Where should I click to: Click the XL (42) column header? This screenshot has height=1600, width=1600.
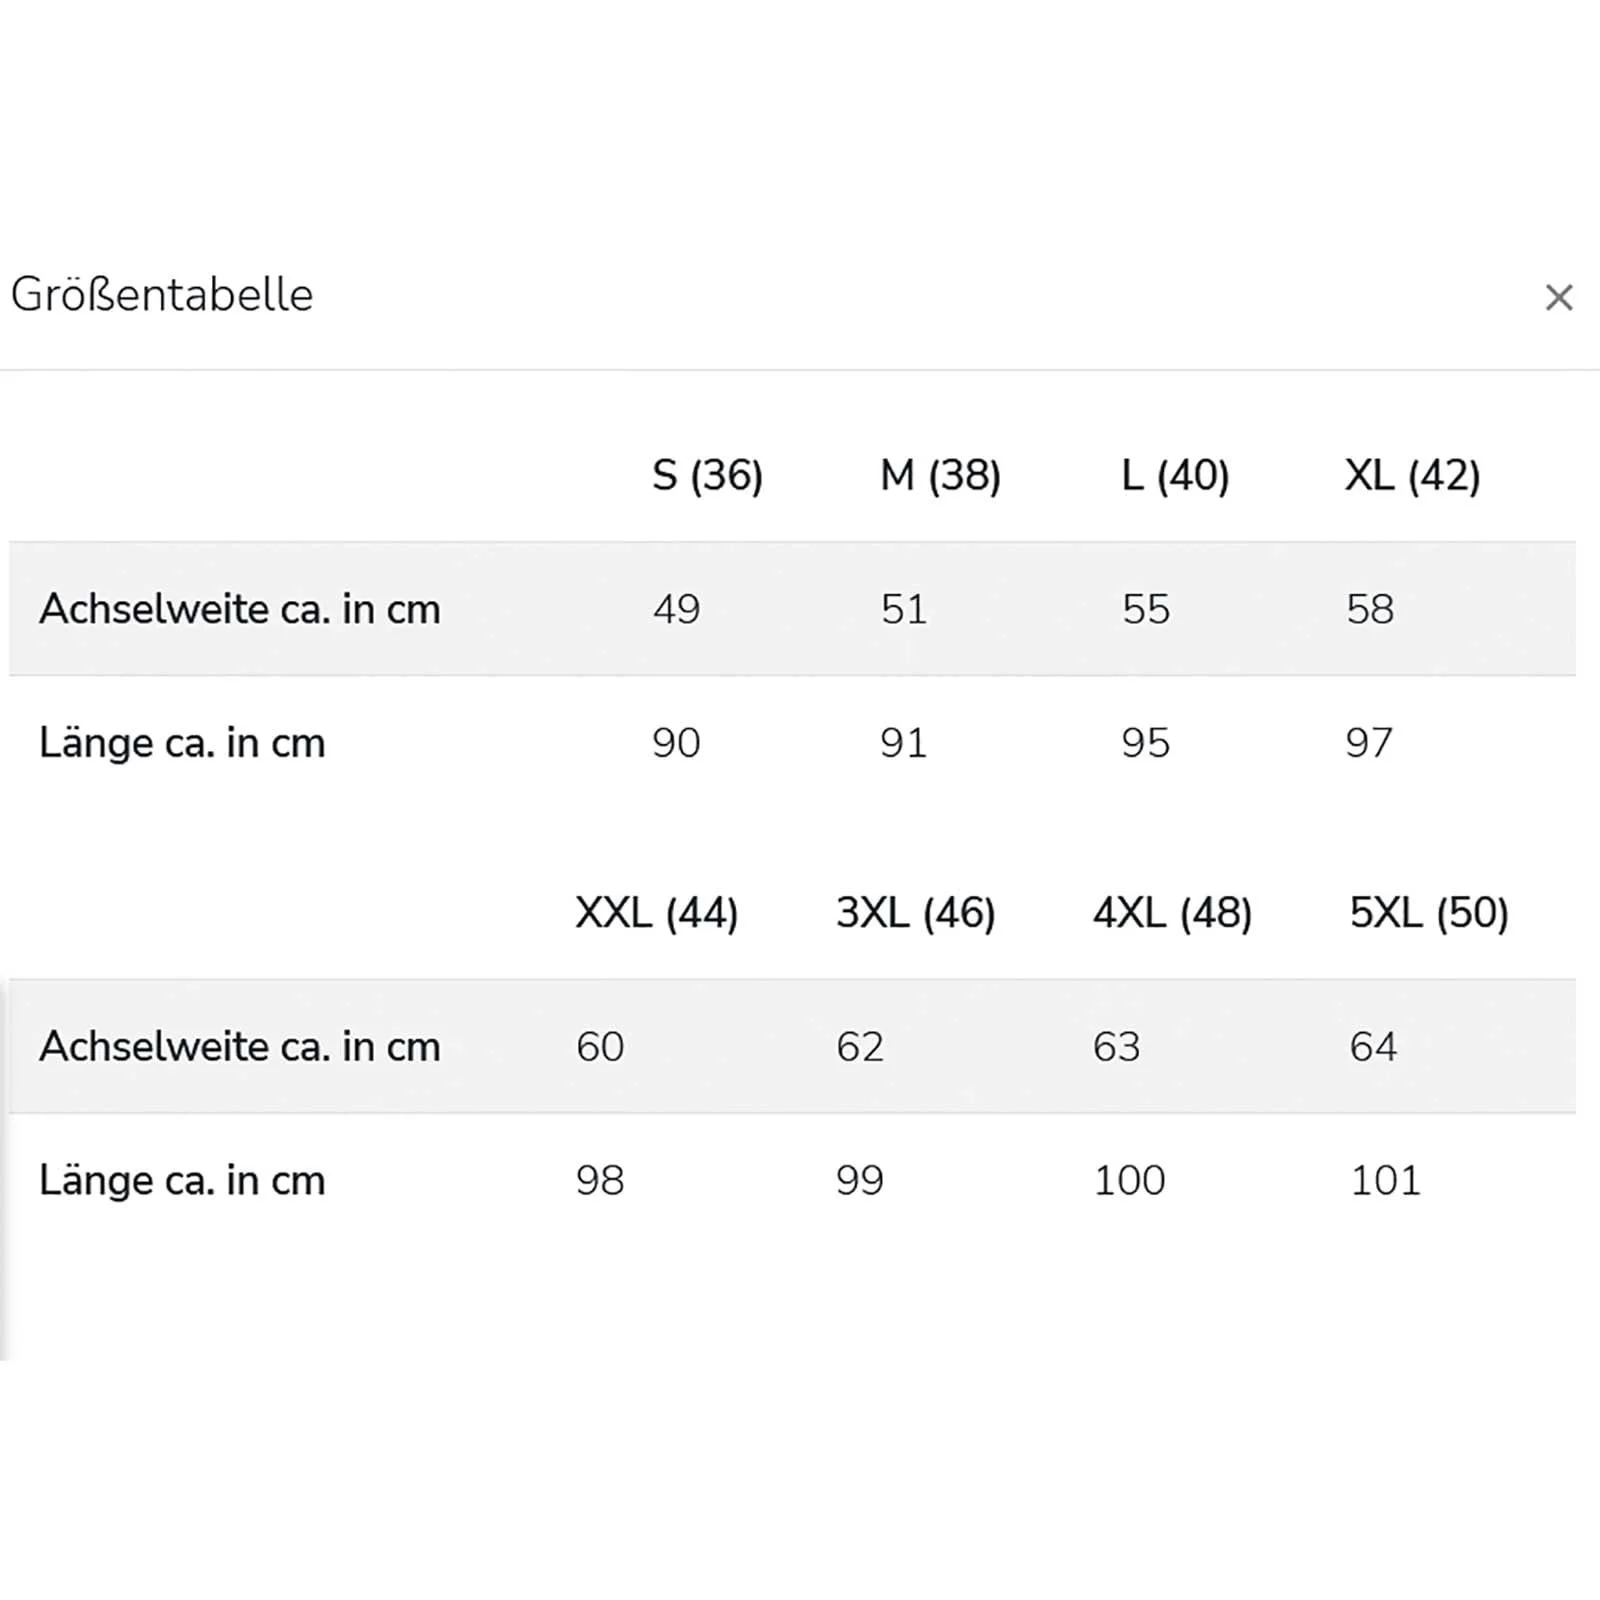pyautogui.click(x=1412, y=475)
